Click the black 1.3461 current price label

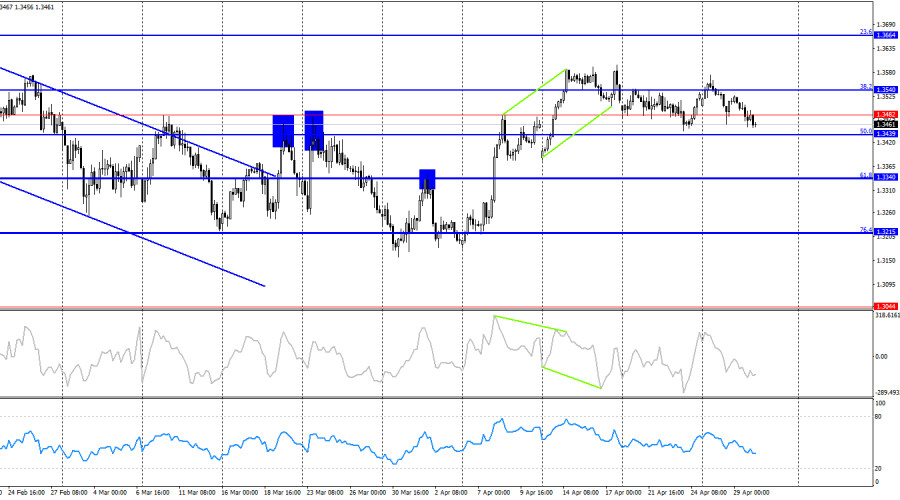886,125
